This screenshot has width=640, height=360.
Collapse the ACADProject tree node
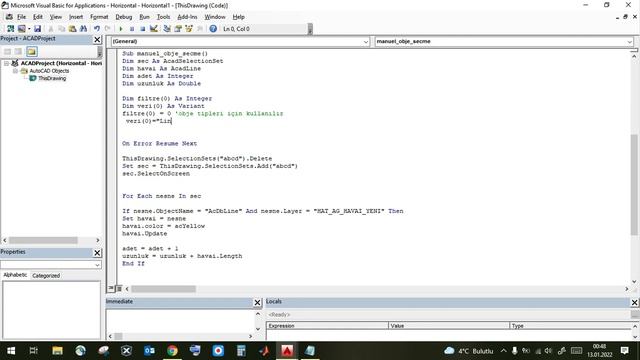click(7, 63)
